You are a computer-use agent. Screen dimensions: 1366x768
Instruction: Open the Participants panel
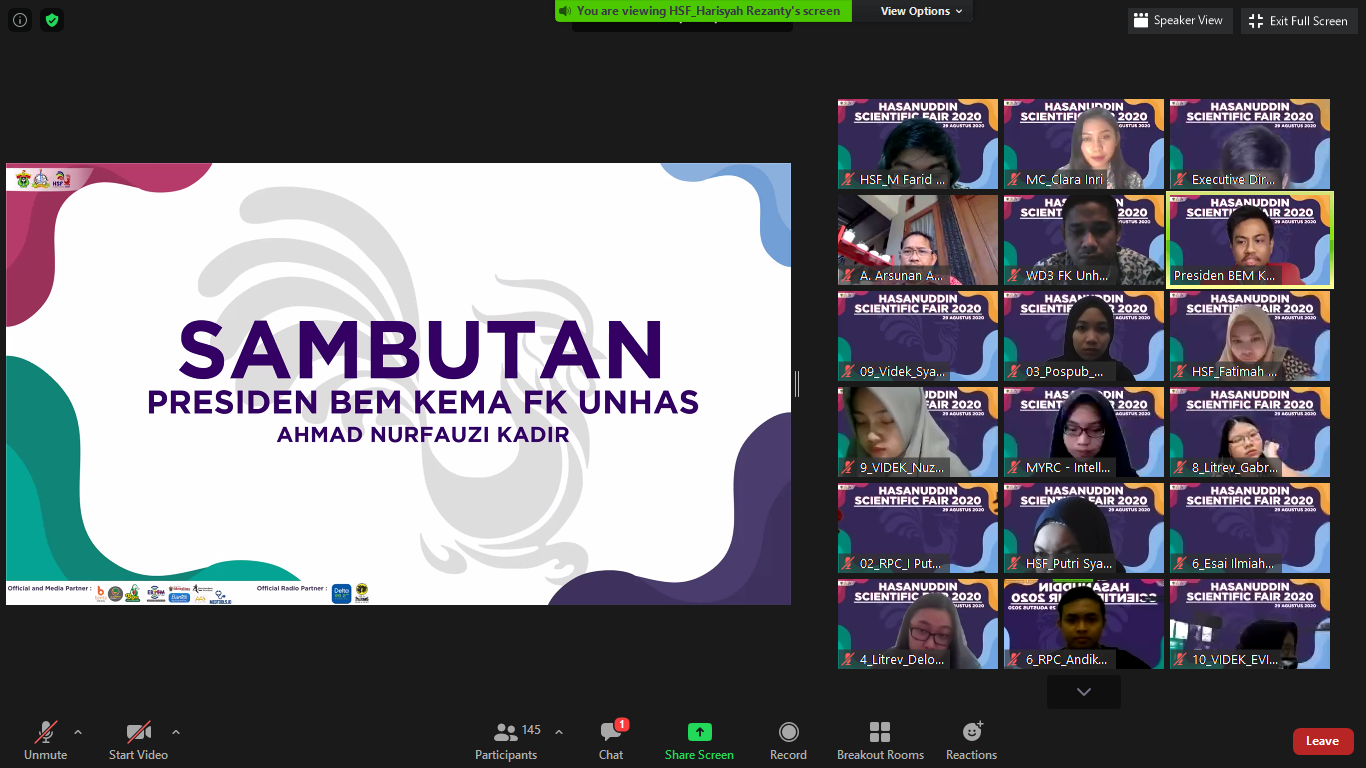[x=506, y=741]
